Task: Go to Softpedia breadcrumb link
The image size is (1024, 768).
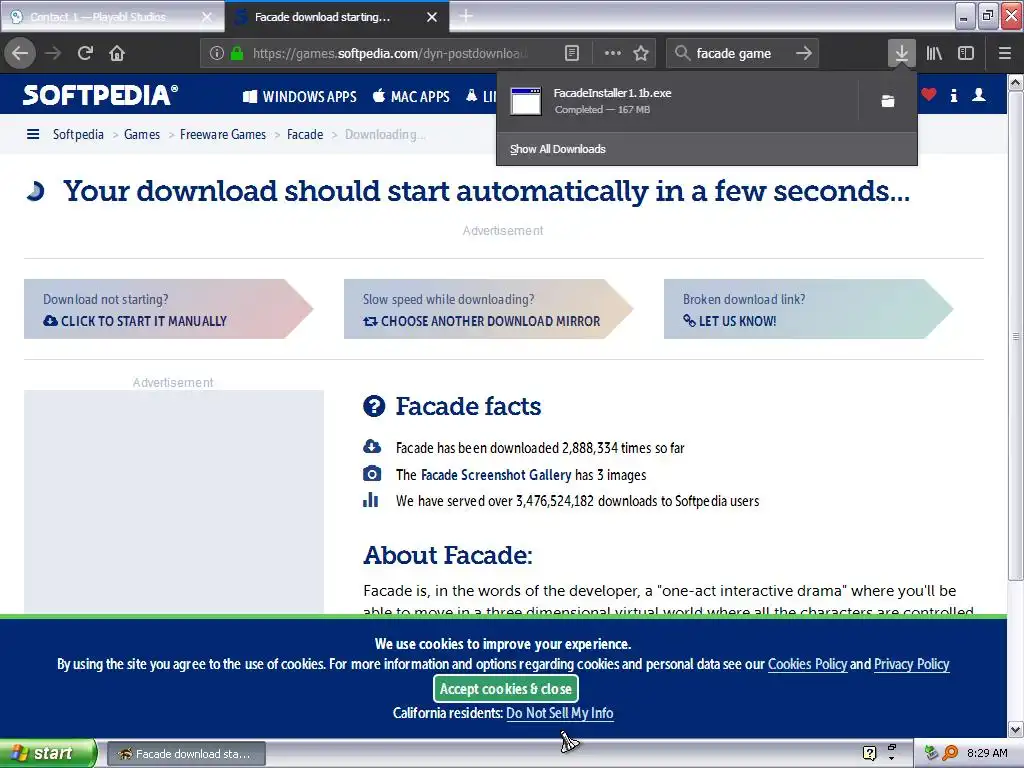Action: click(78, 135)
